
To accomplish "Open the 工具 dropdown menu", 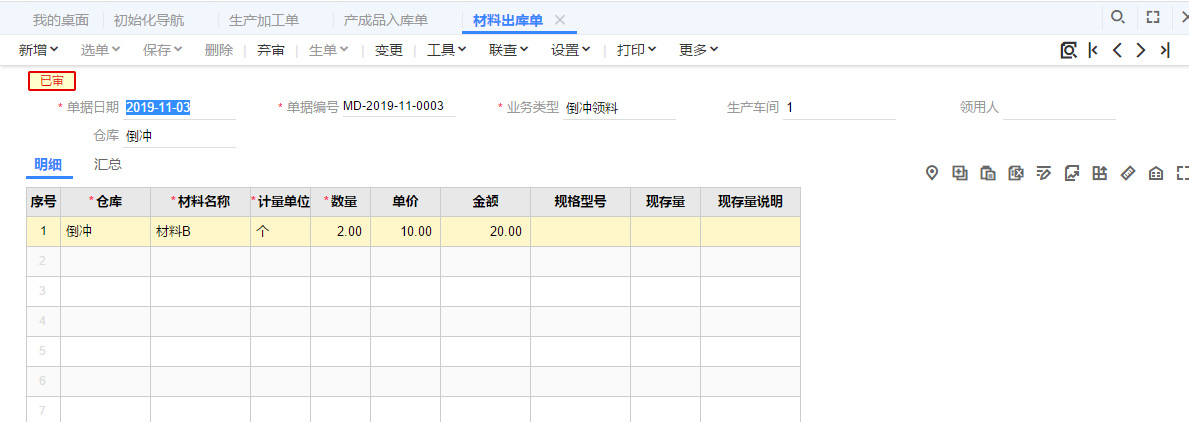I will click(x=447, y=50).
